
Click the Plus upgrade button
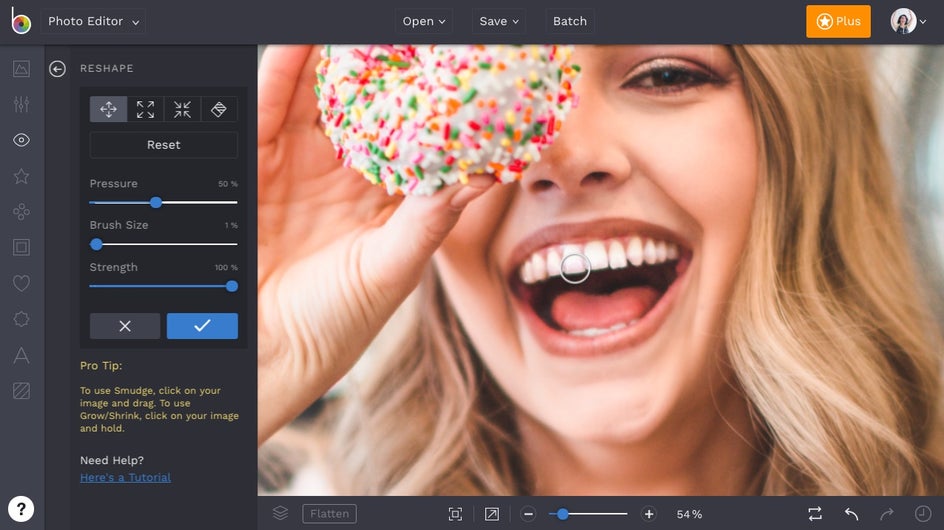coord(838,21)
